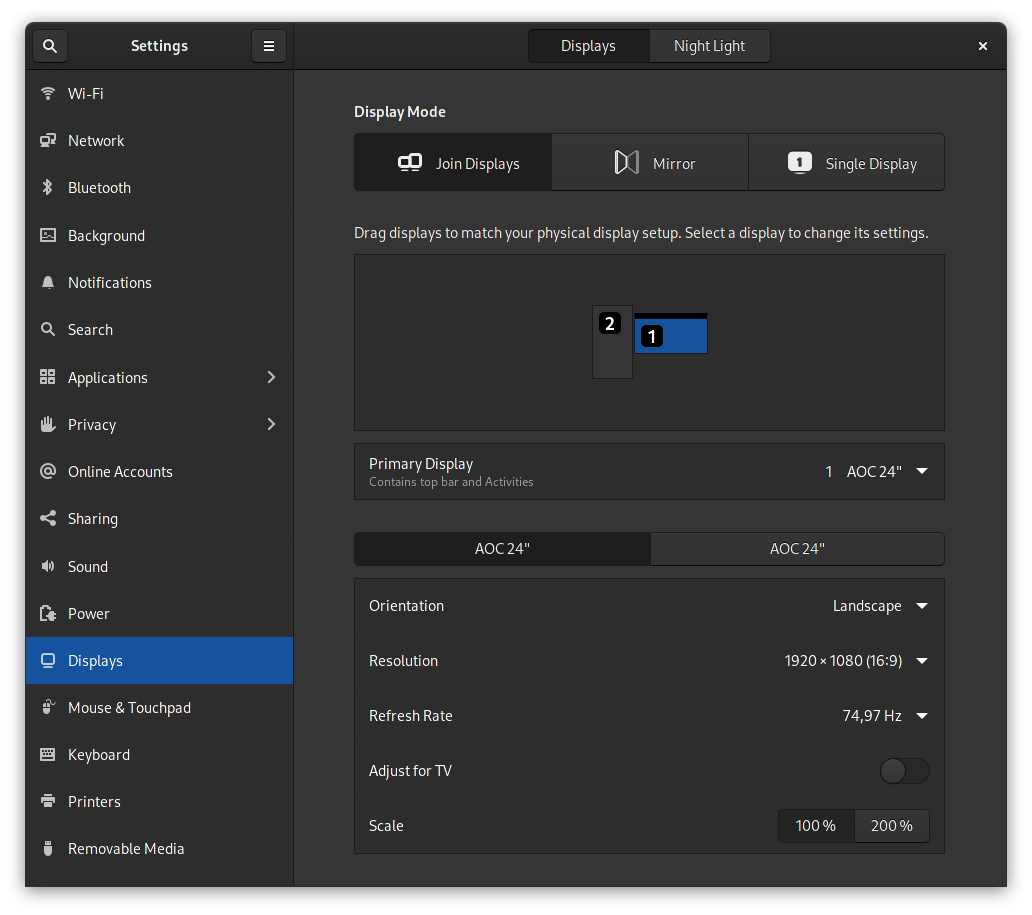Select the first AOC 24" monitor tab

click(x=502, y=548)
